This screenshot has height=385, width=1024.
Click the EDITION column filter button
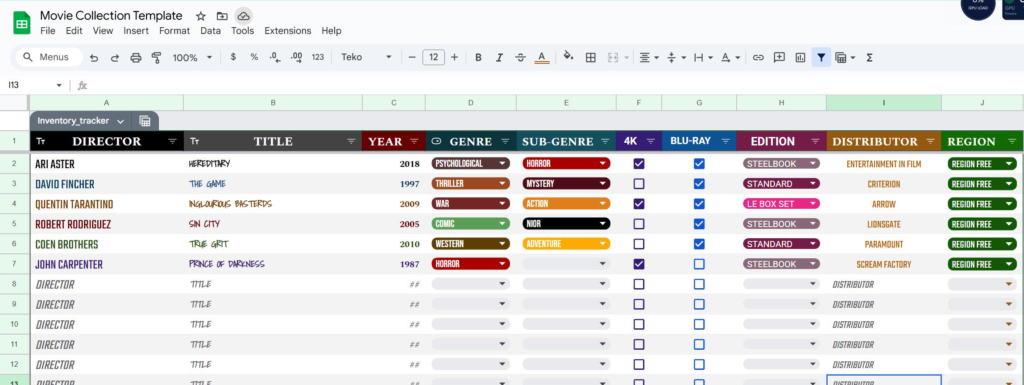(815, 142)
